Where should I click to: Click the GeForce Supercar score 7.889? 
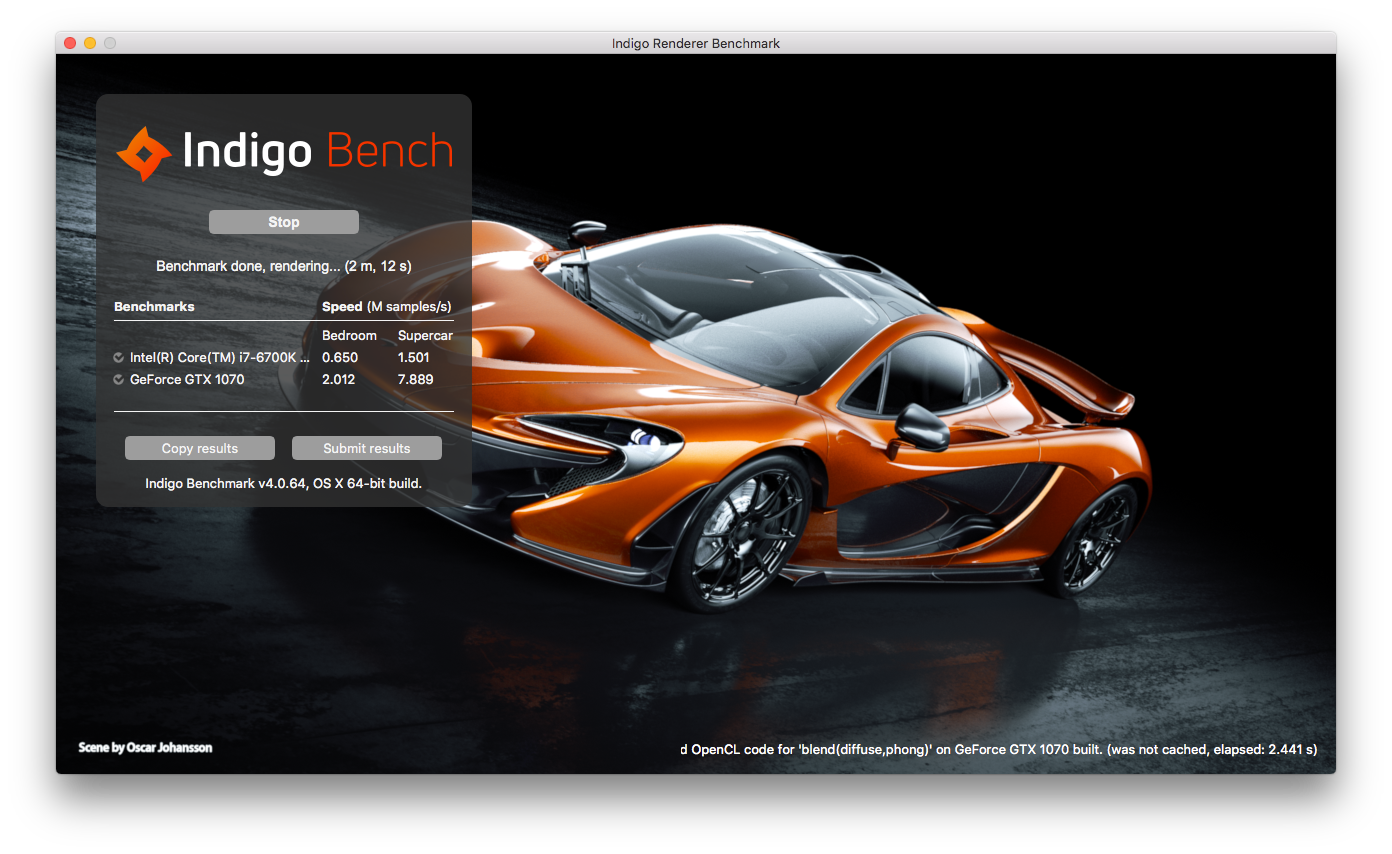[x=415, y=380]
